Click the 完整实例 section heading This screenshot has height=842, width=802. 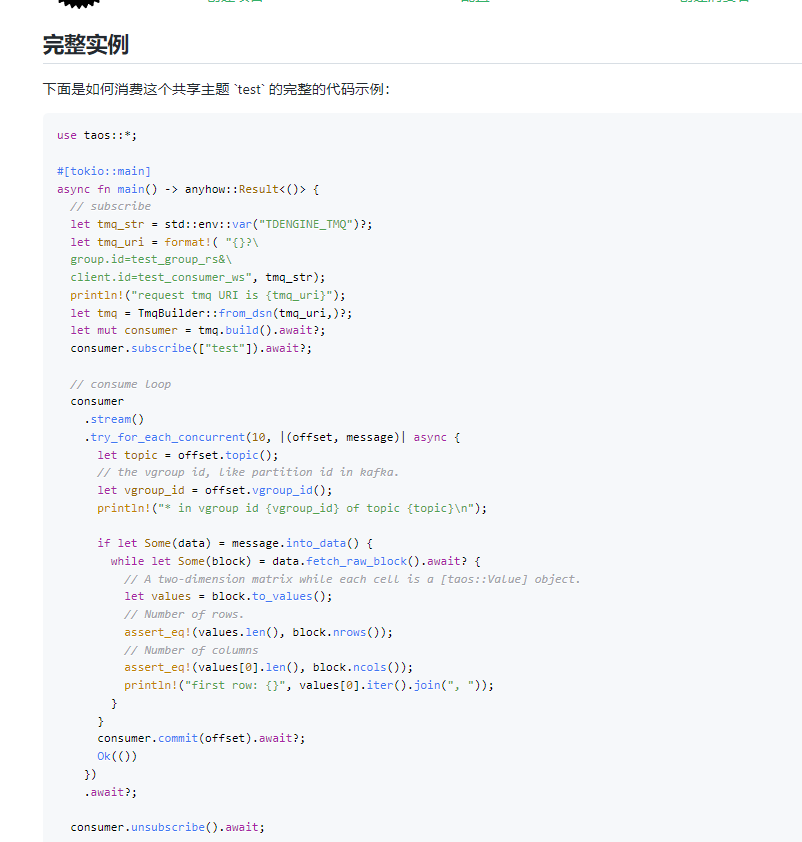[86, 45]
